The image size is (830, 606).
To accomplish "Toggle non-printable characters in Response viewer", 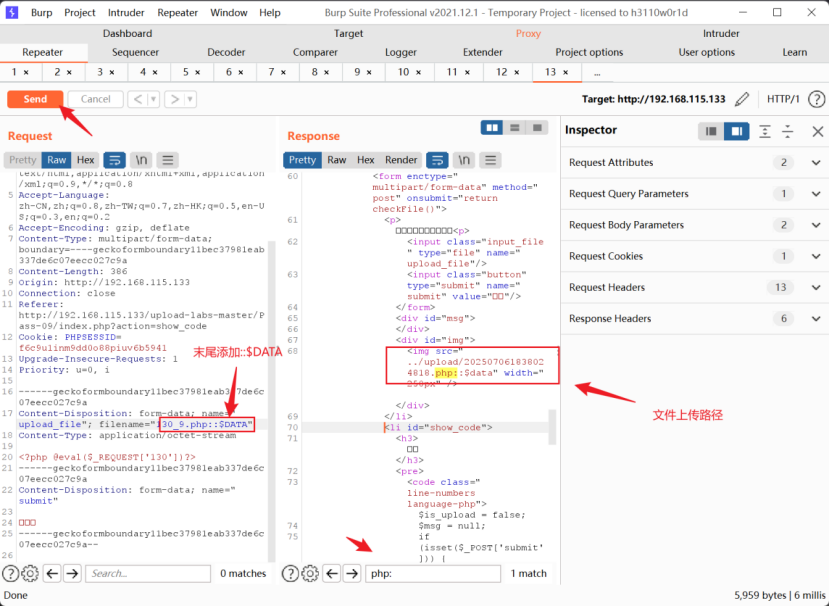I will 464,160.
